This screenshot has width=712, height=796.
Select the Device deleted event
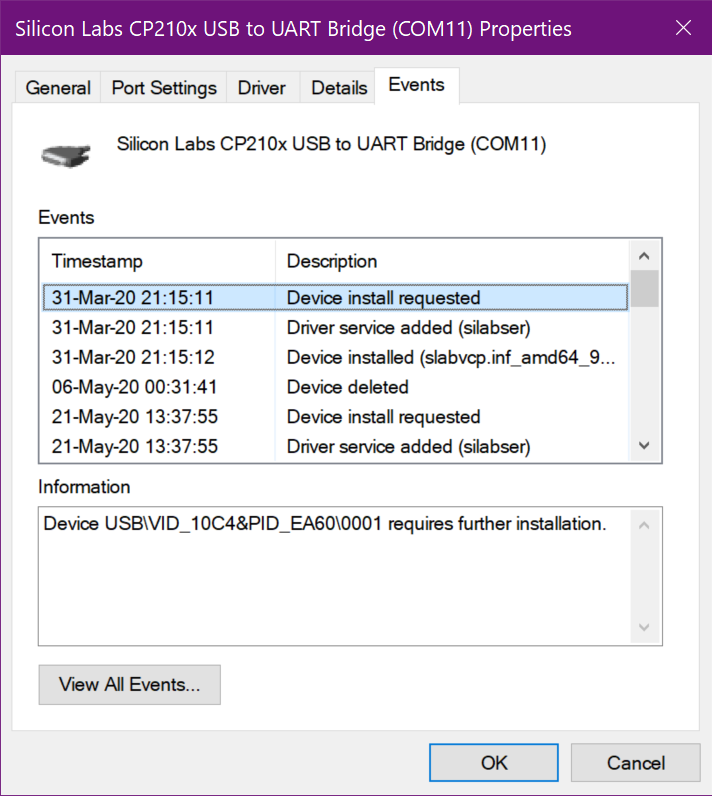335,387
